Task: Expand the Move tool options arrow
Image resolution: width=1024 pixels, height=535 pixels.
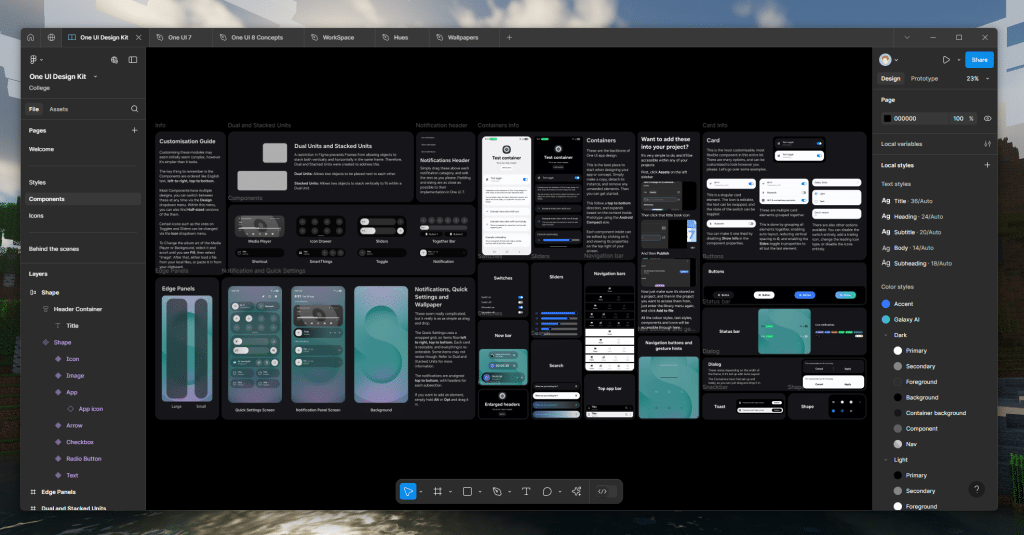Action: (421, 492)
